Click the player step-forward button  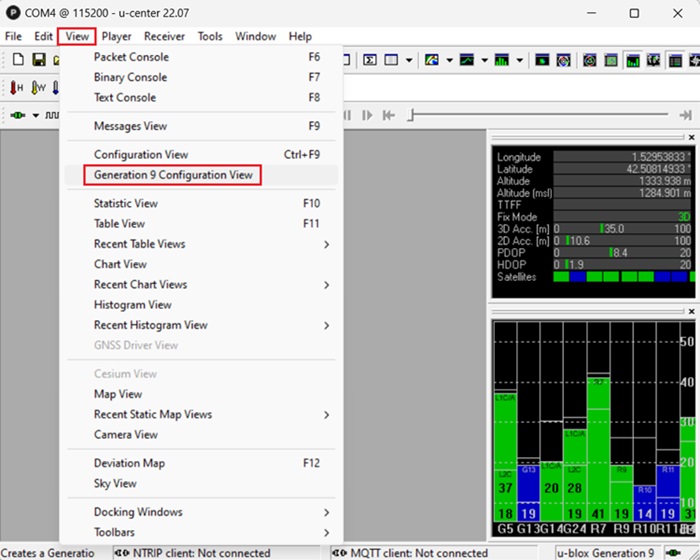(x=366, y=115)
